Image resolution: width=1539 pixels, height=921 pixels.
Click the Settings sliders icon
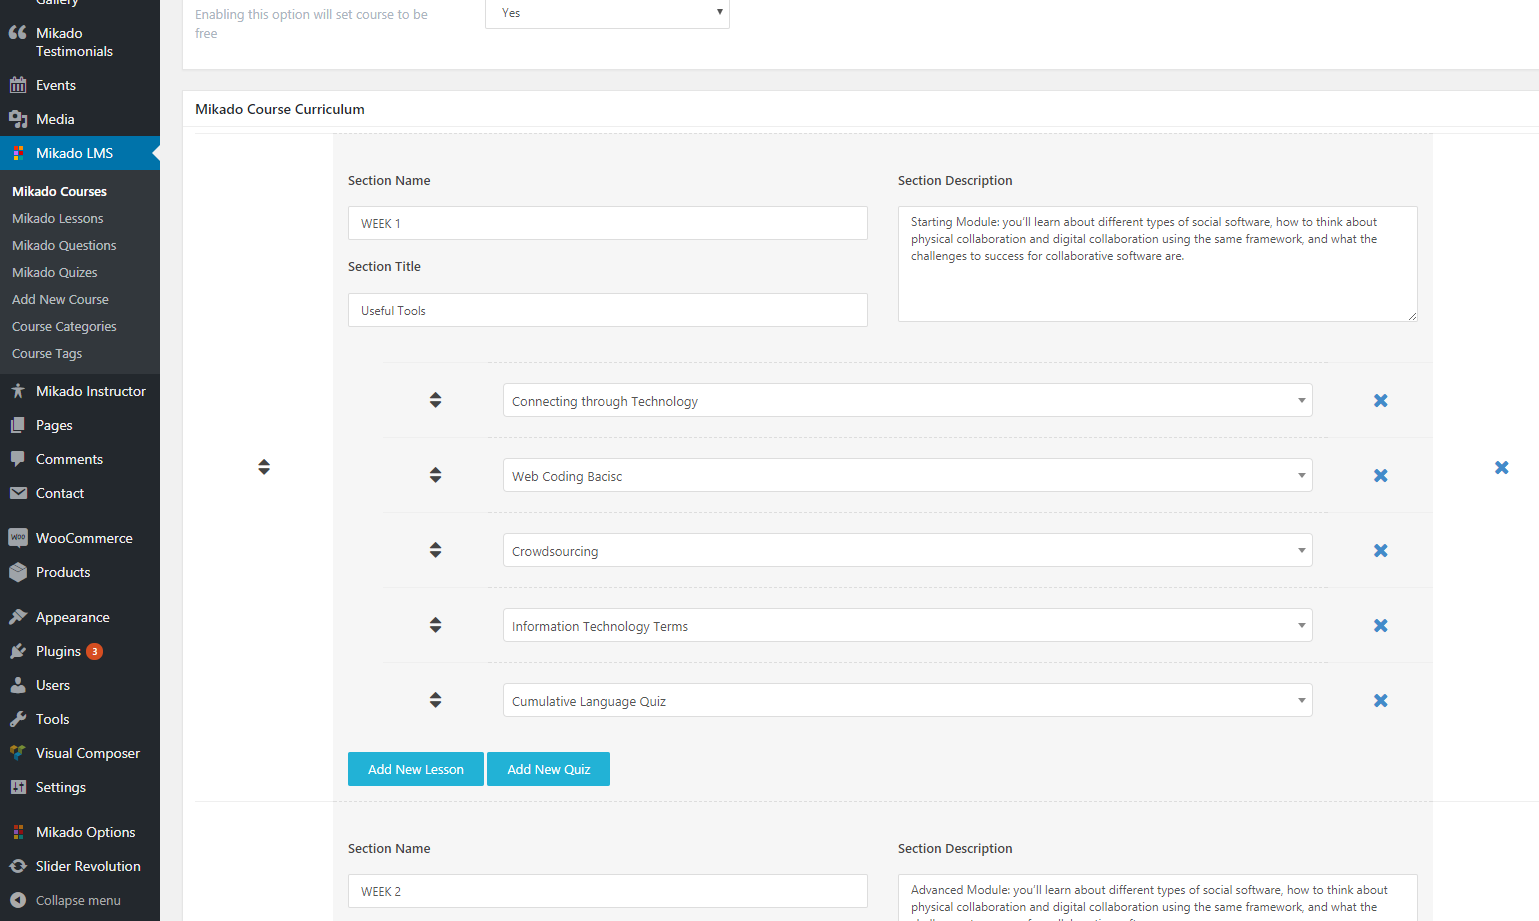click(x=18, y=787)
